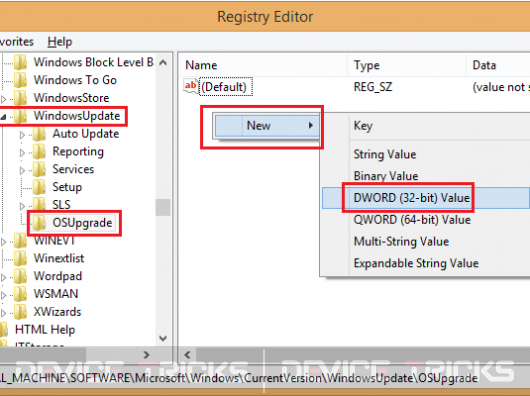Click the tree pane scroll down arrow
The image size is (530, 396).
pyautogui.click(x=163, y=339)
